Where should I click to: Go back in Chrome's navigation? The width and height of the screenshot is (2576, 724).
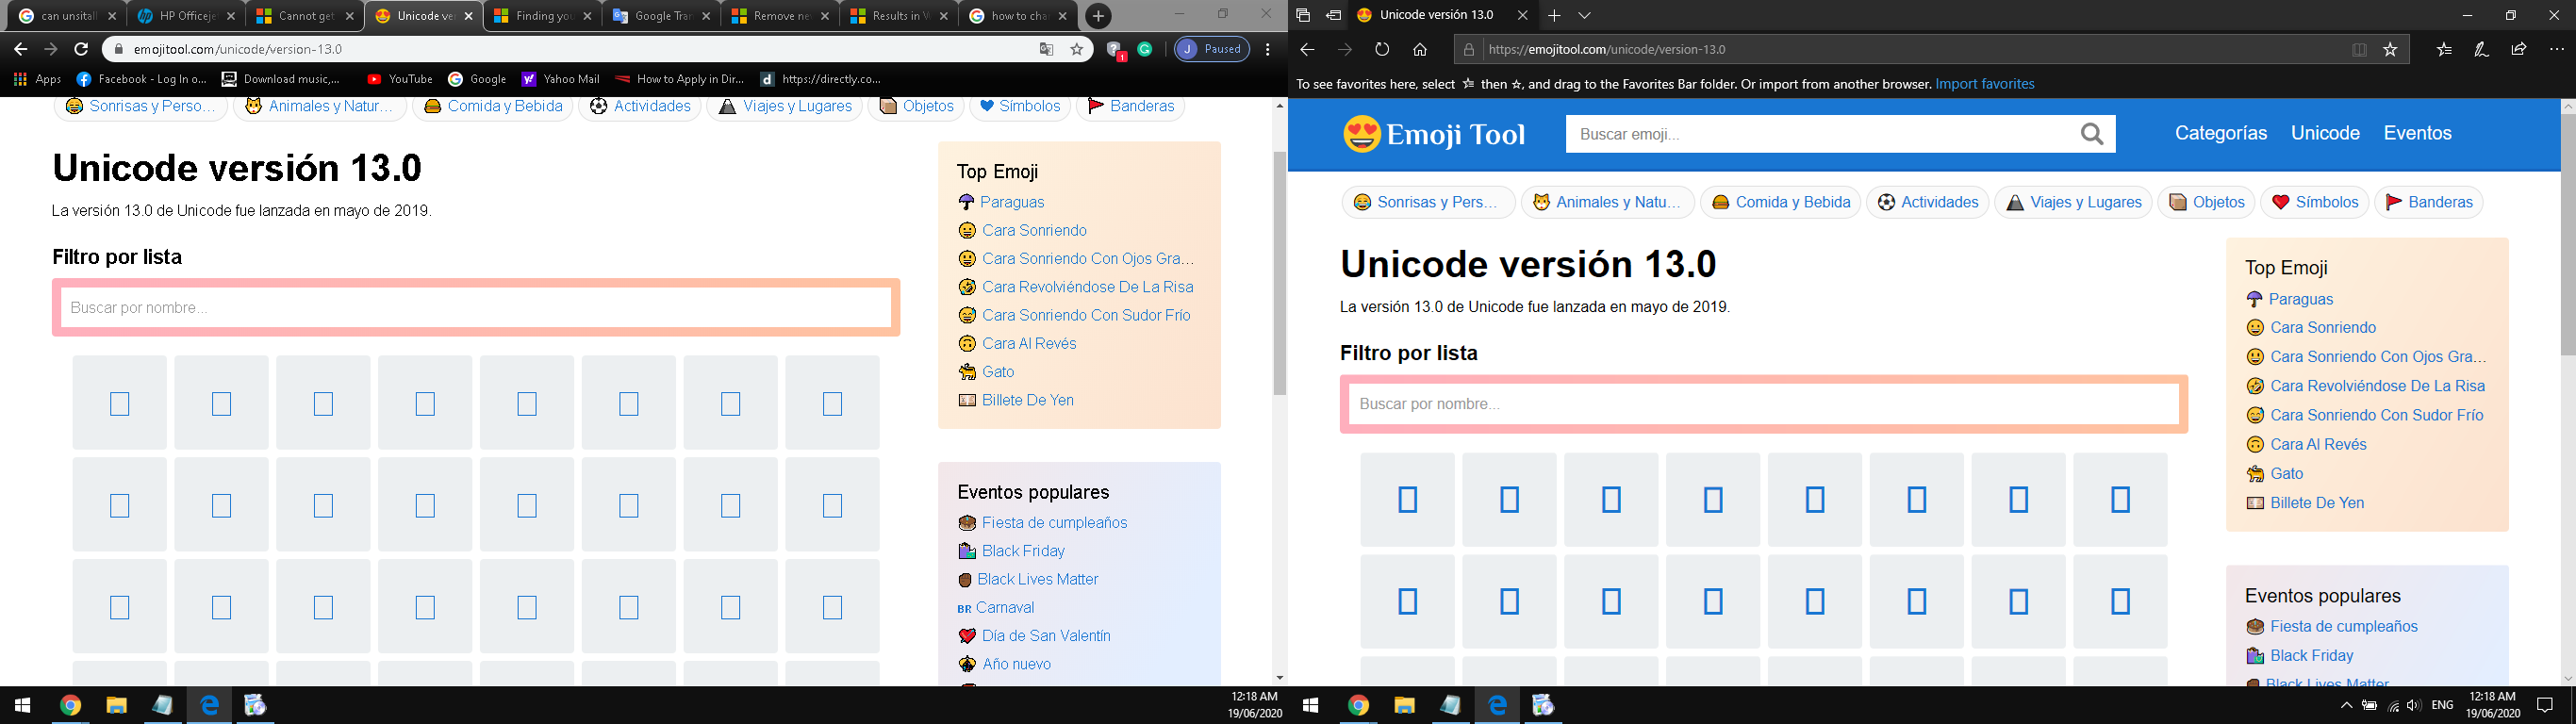[20, 49]
